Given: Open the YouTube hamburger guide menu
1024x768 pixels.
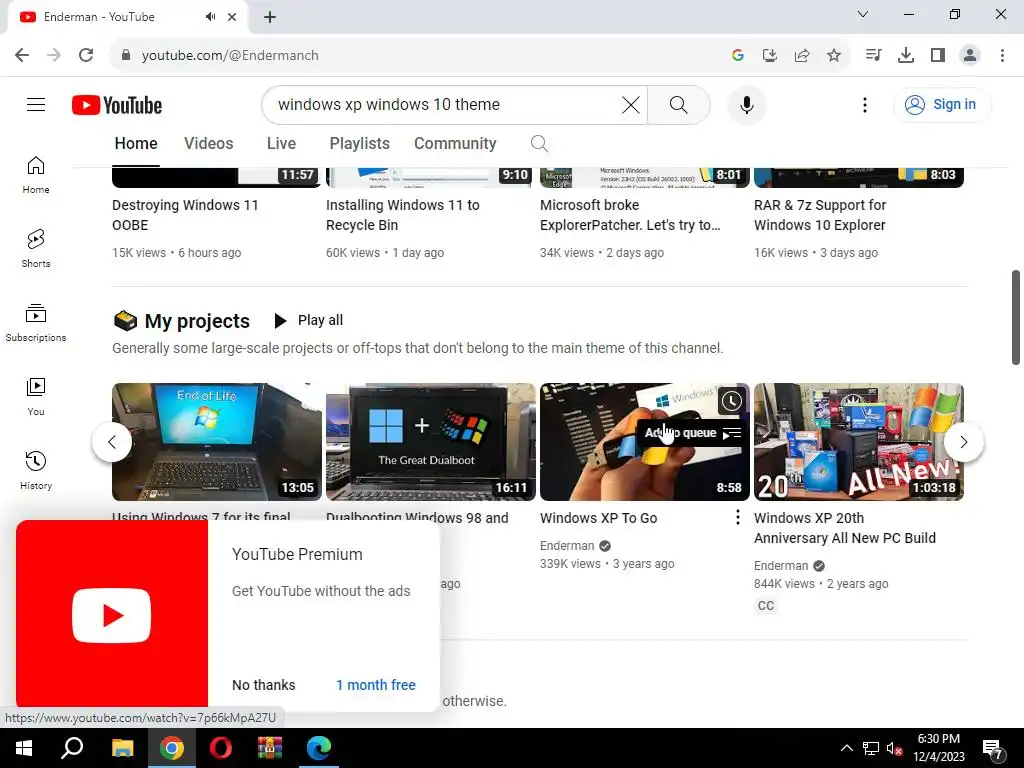Looking at the screenshot, I should (x=36, y=104).
